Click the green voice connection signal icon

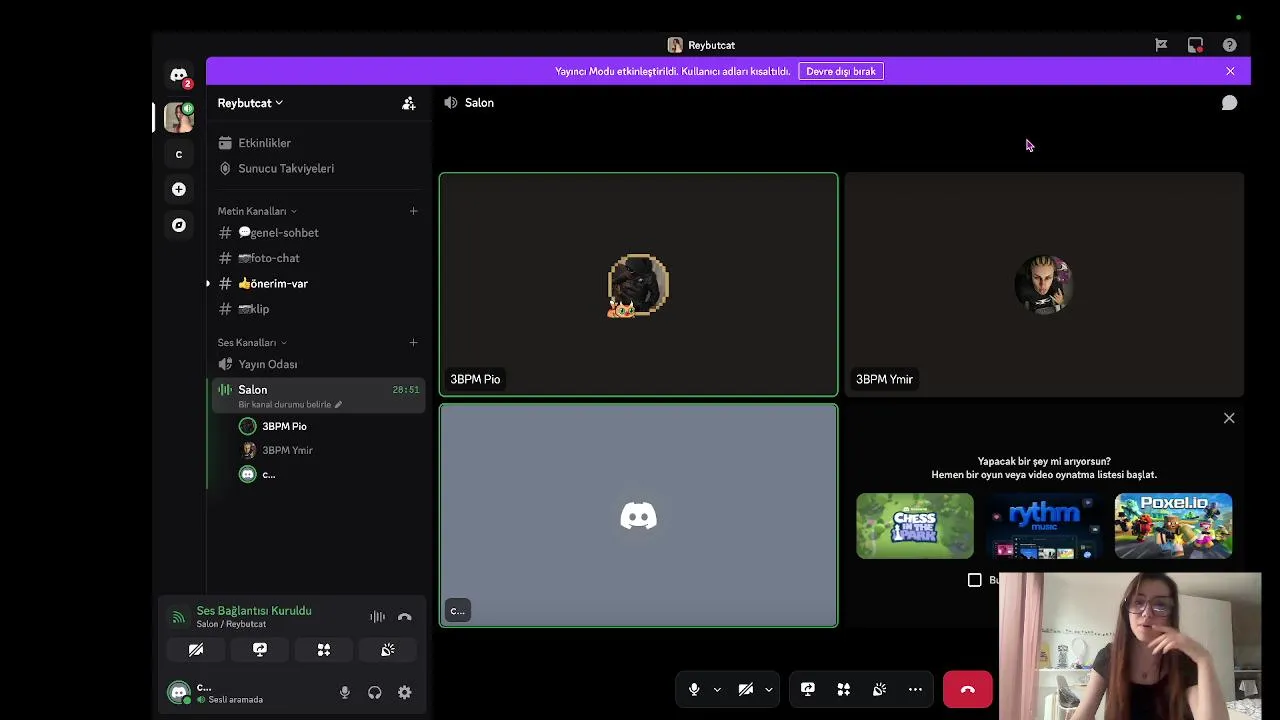[x=178, y=617]
